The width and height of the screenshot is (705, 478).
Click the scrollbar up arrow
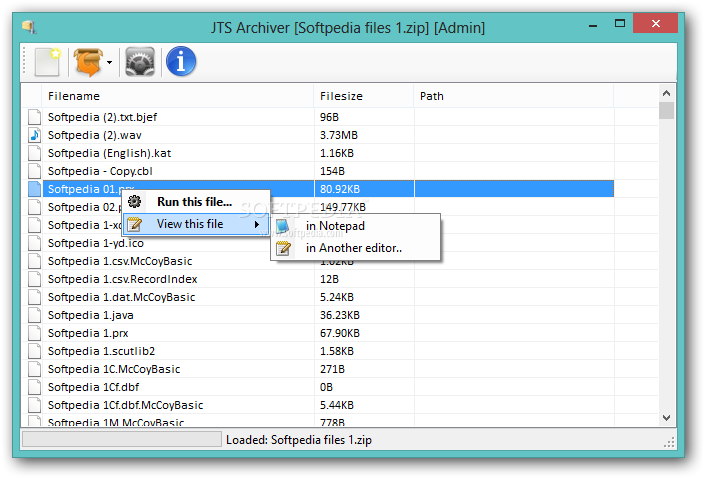point(667,93)
